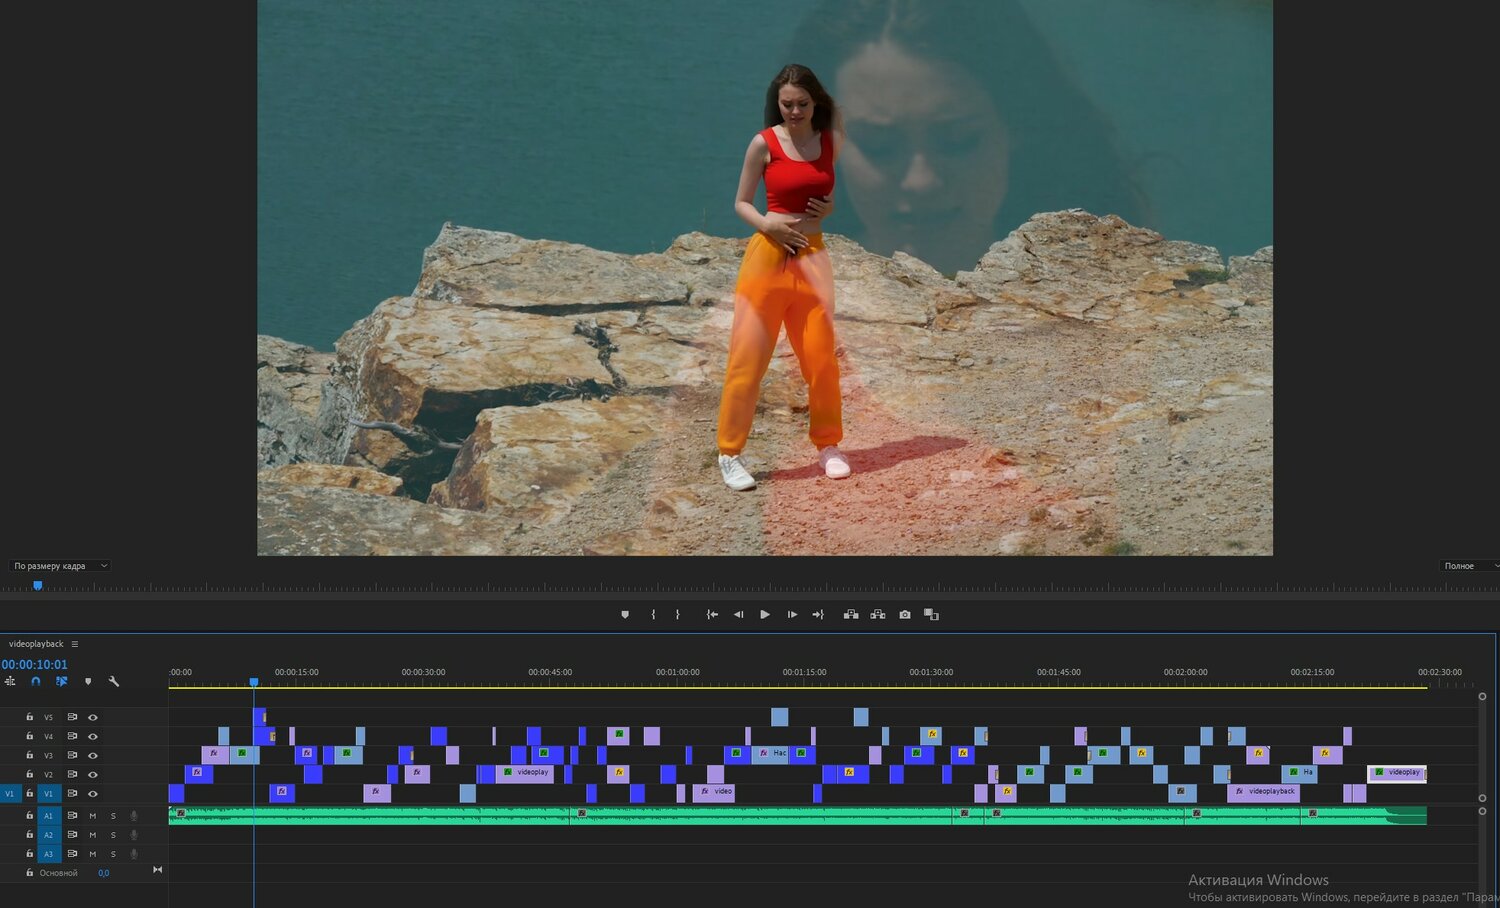The image size is (1500, 908).
Task: Toggle sync lock for track V4
Action: tap(72, 736)
